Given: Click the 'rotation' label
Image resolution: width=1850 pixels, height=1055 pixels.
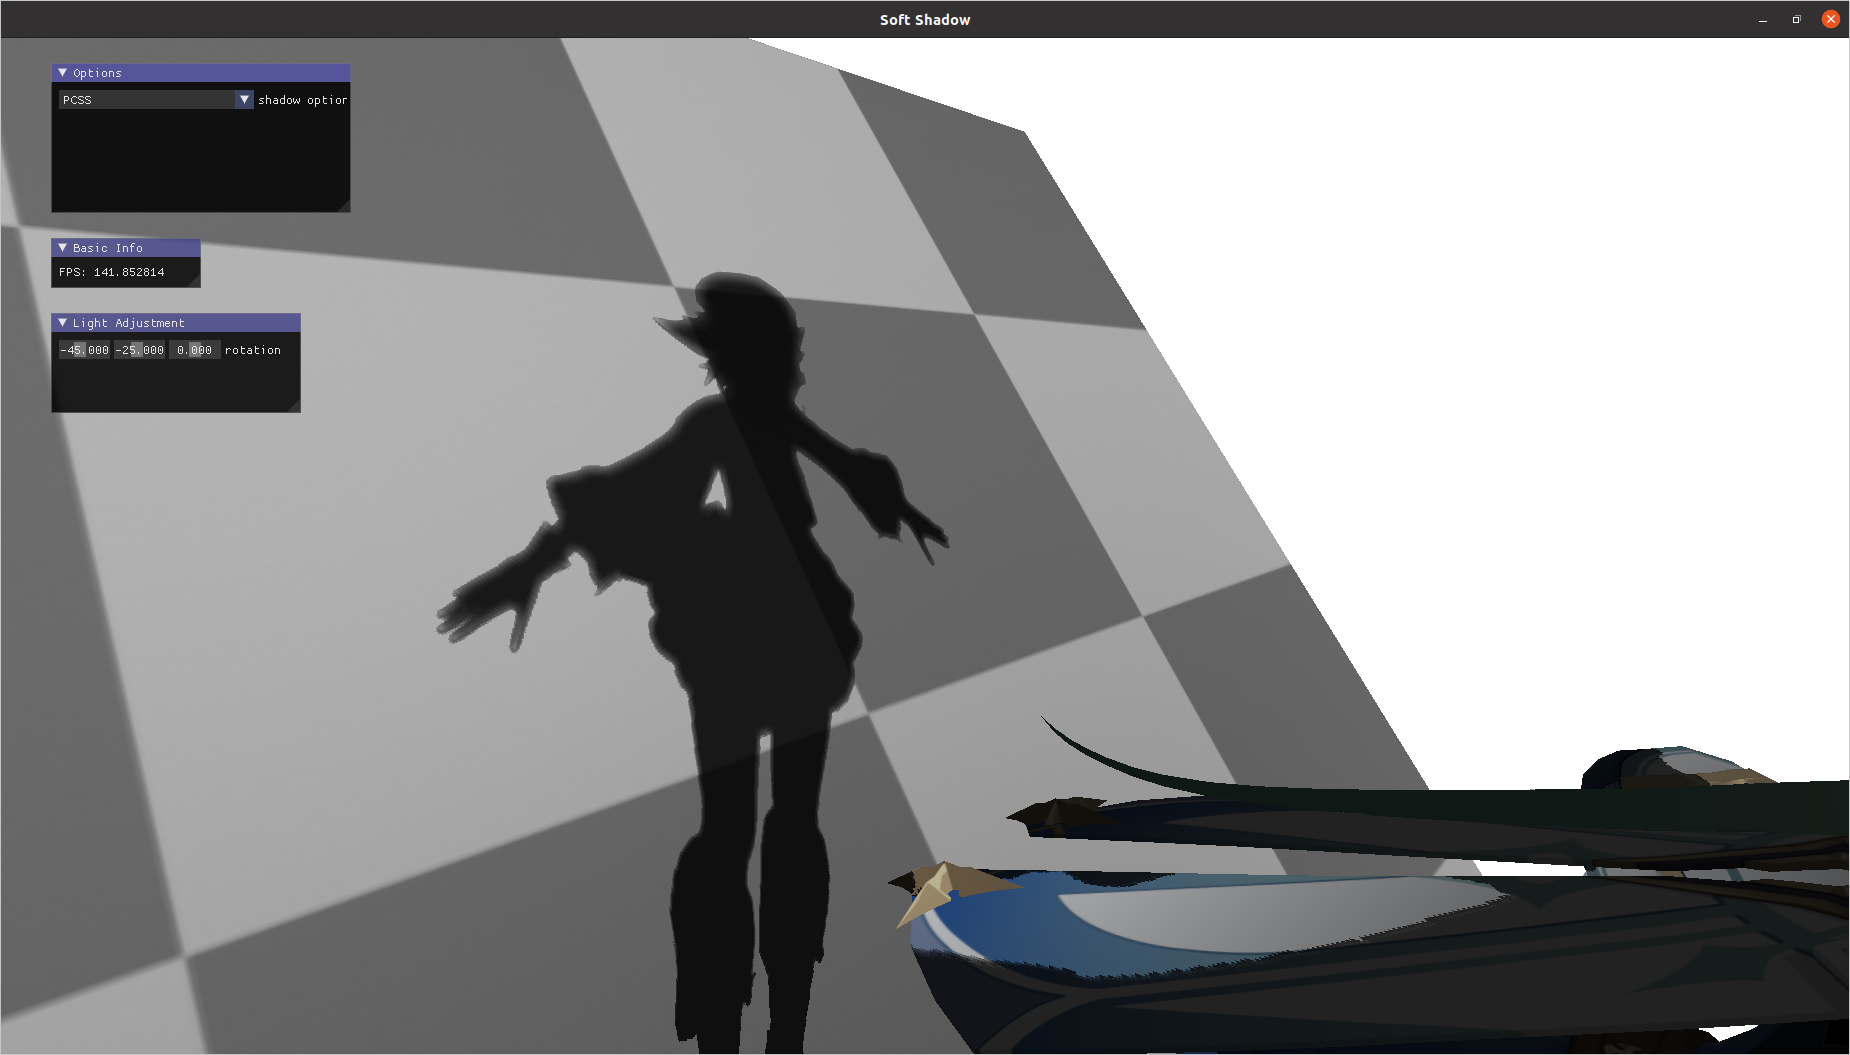Looking at the screenshot, I should pyautogui.click(x=253, y=350).
